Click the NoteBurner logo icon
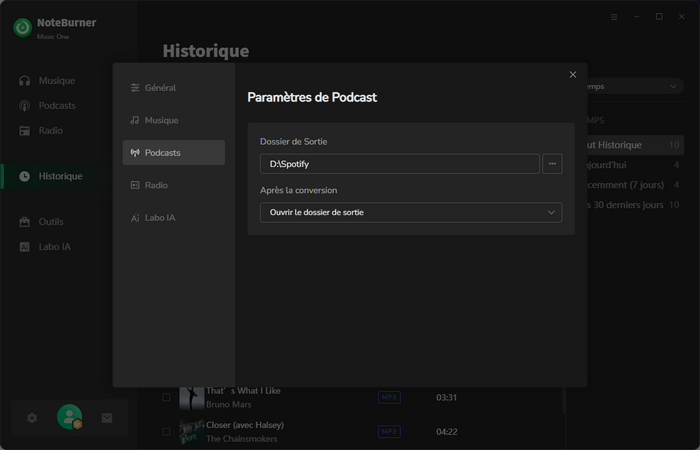Screen dimensions: 700x450 [22, 27]
